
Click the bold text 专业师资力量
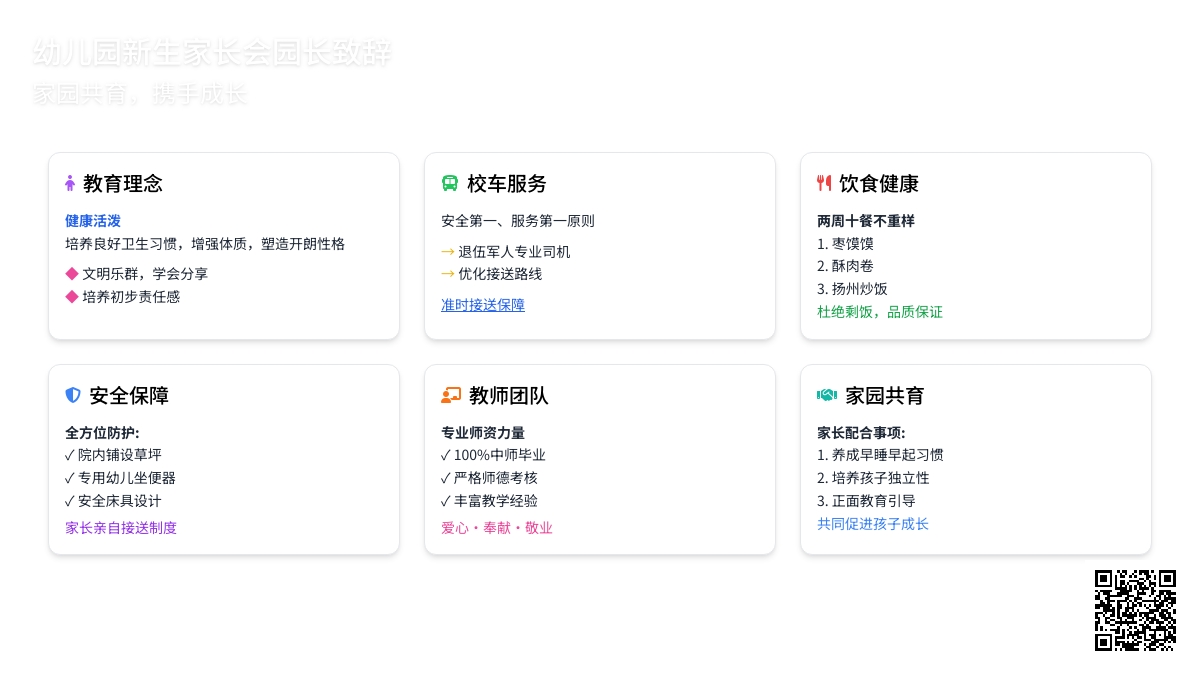coord(483,433)
